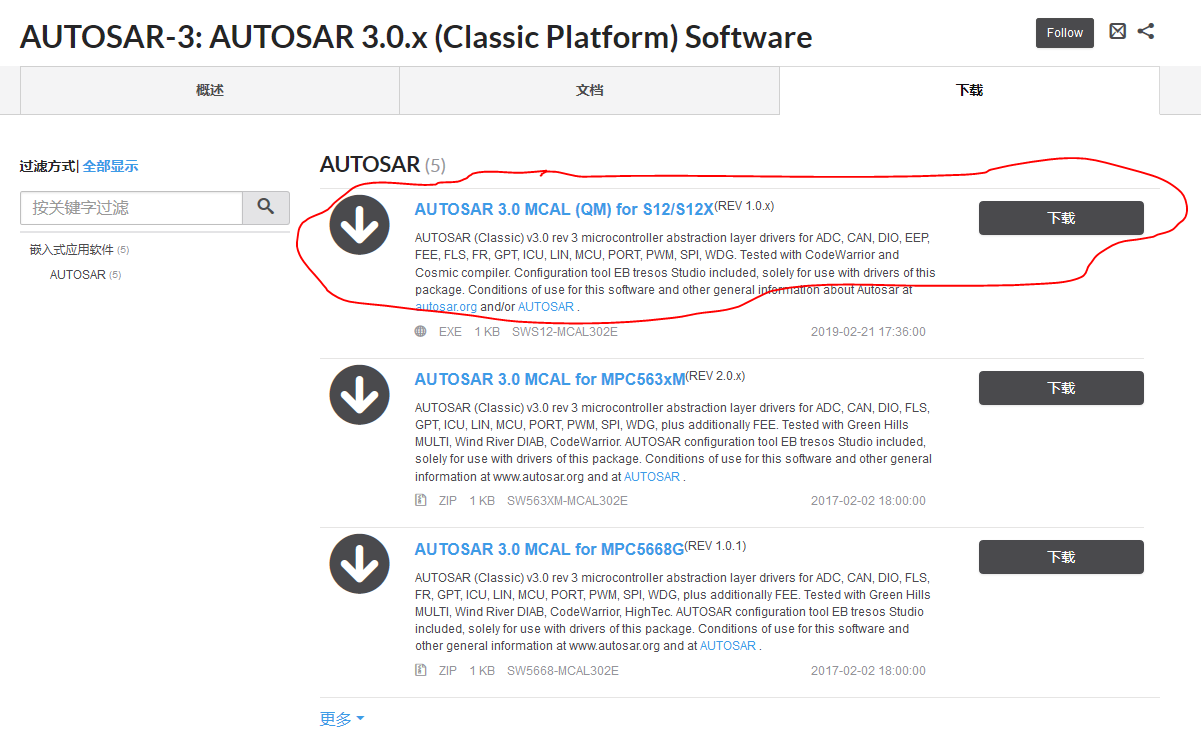Click the share icon at top right
This screenshot has width=1201, height=738.
tap(1146, 31)
